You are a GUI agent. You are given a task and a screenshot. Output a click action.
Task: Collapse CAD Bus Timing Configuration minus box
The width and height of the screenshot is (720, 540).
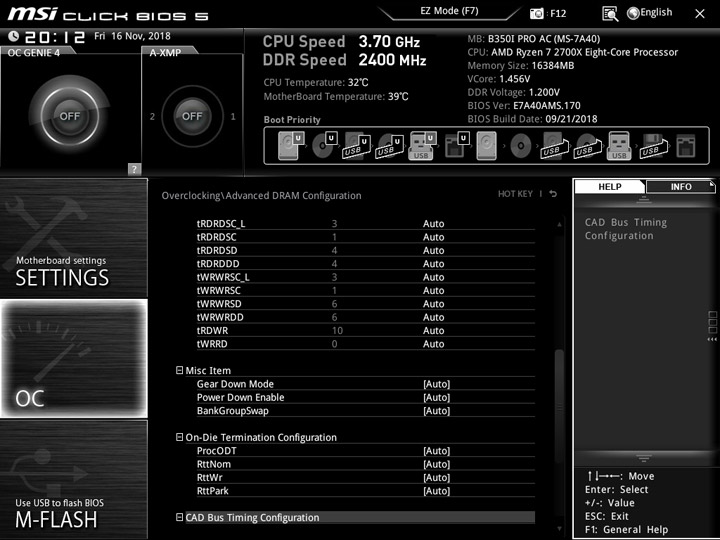(x=180, y=517)
